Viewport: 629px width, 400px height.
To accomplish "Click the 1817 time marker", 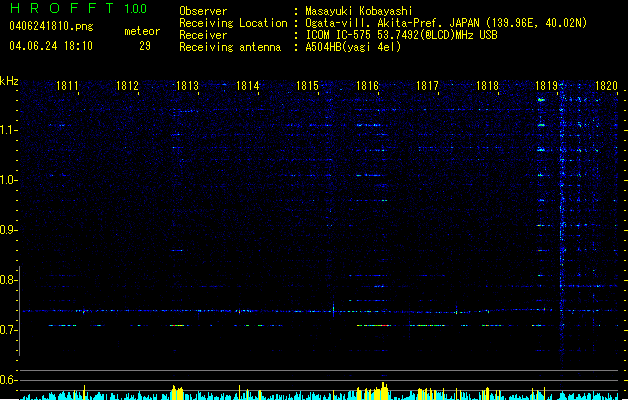I will coord(427,86).
